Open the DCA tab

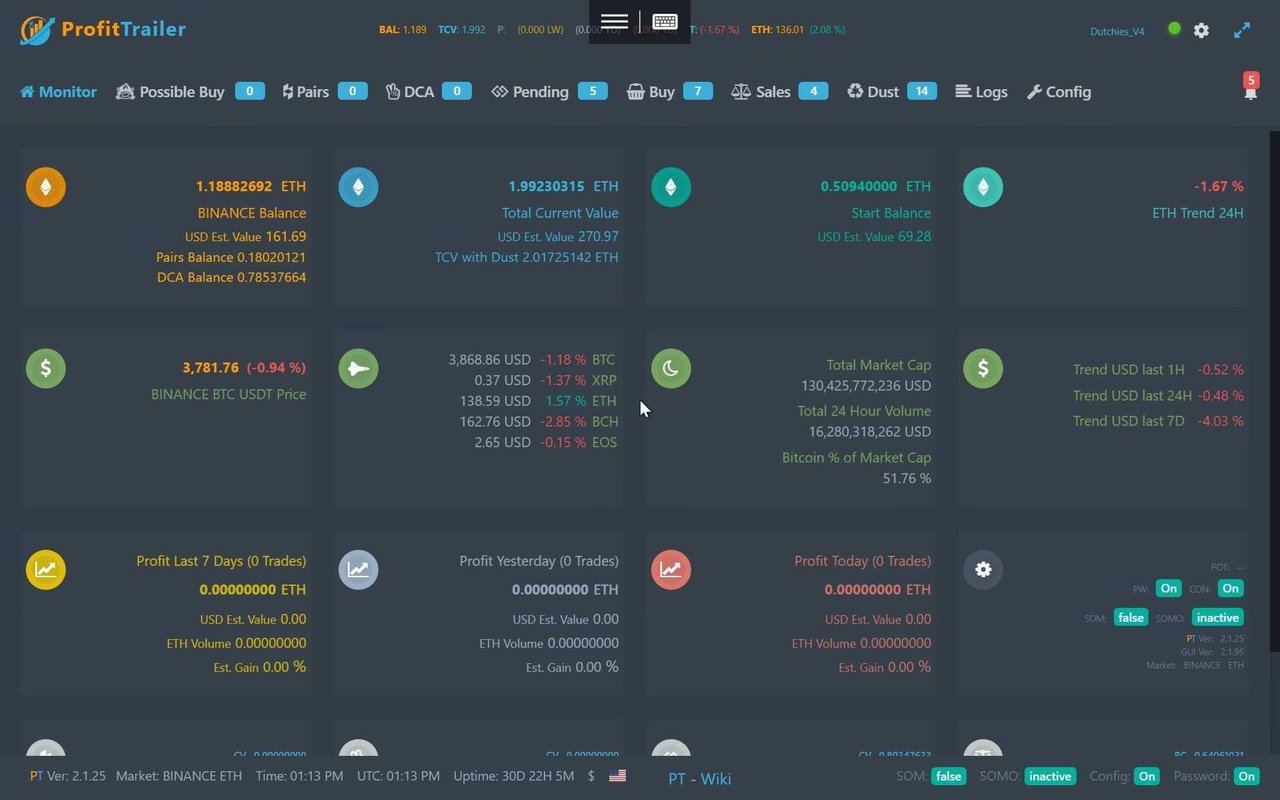(x=428, y=91)
